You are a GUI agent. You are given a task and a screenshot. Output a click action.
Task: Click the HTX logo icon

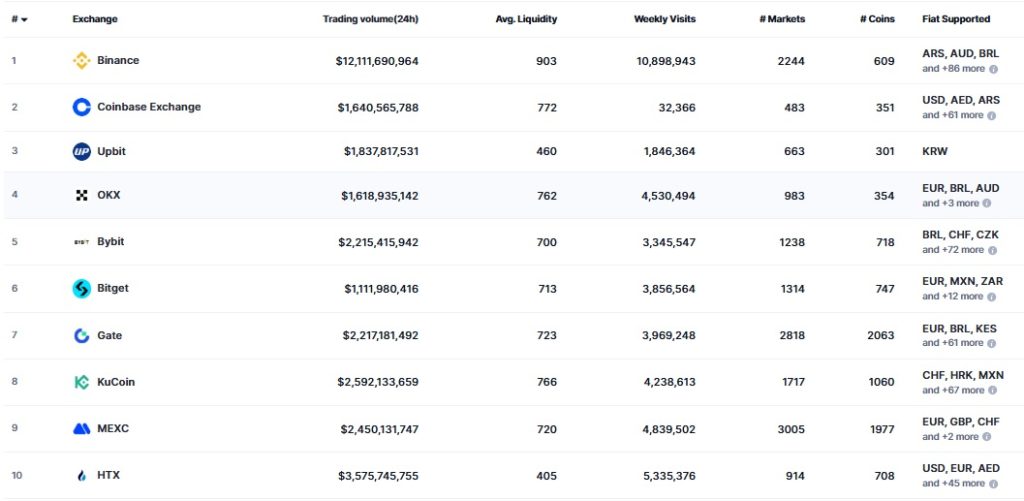pyautogui.click(x=82, y=476)
